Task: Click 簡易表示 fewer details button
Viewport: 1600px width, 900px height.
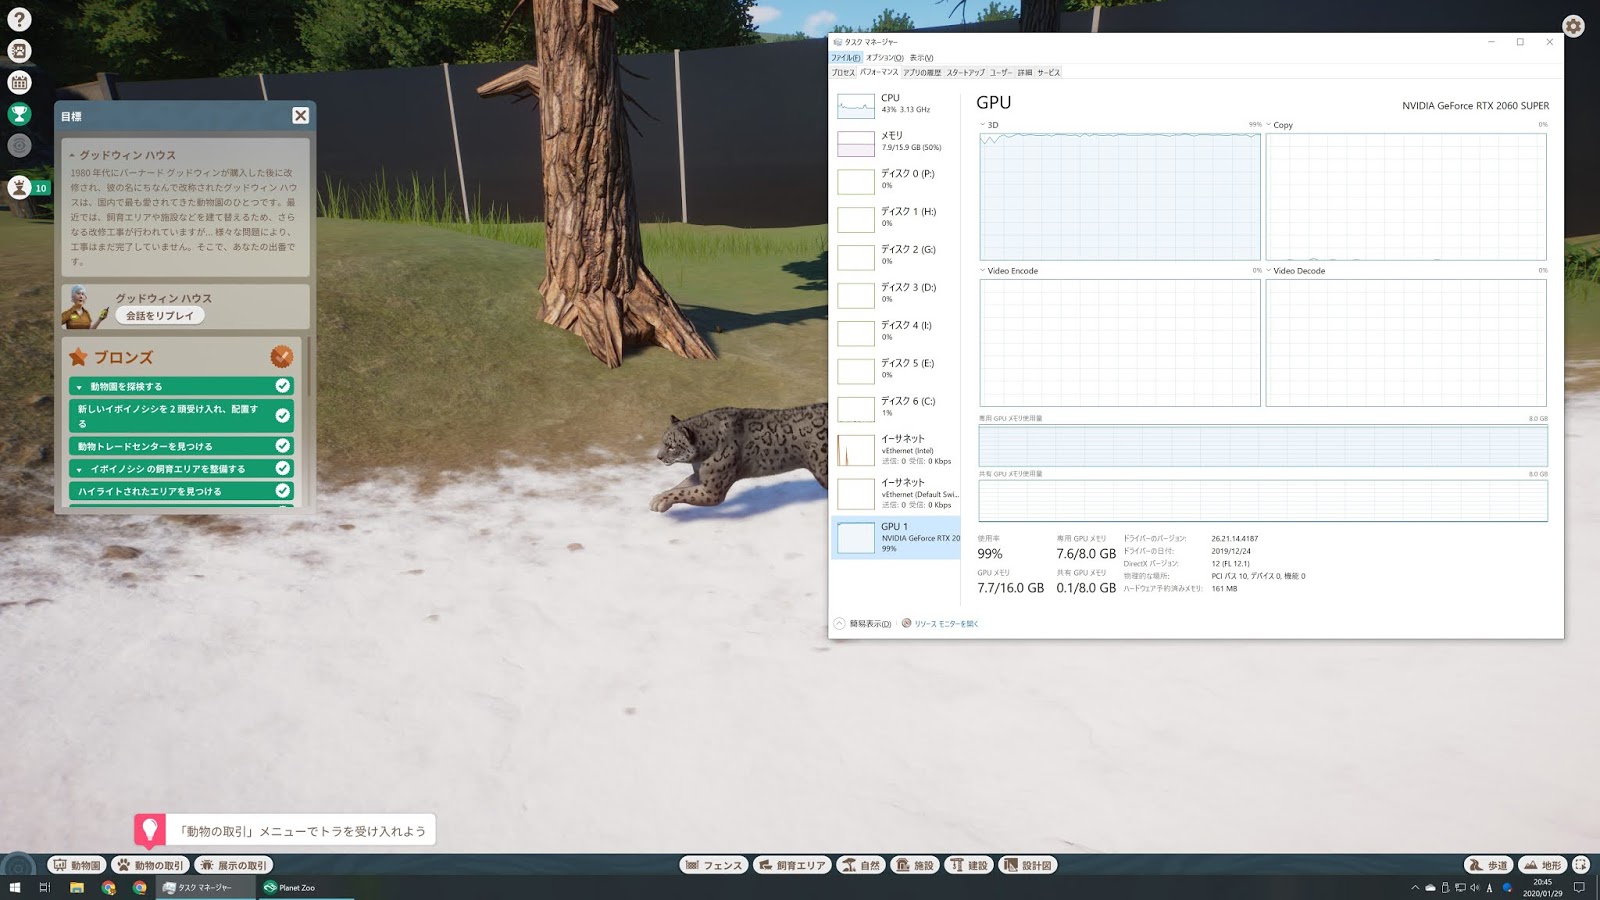Action: (x=863, y=624)
